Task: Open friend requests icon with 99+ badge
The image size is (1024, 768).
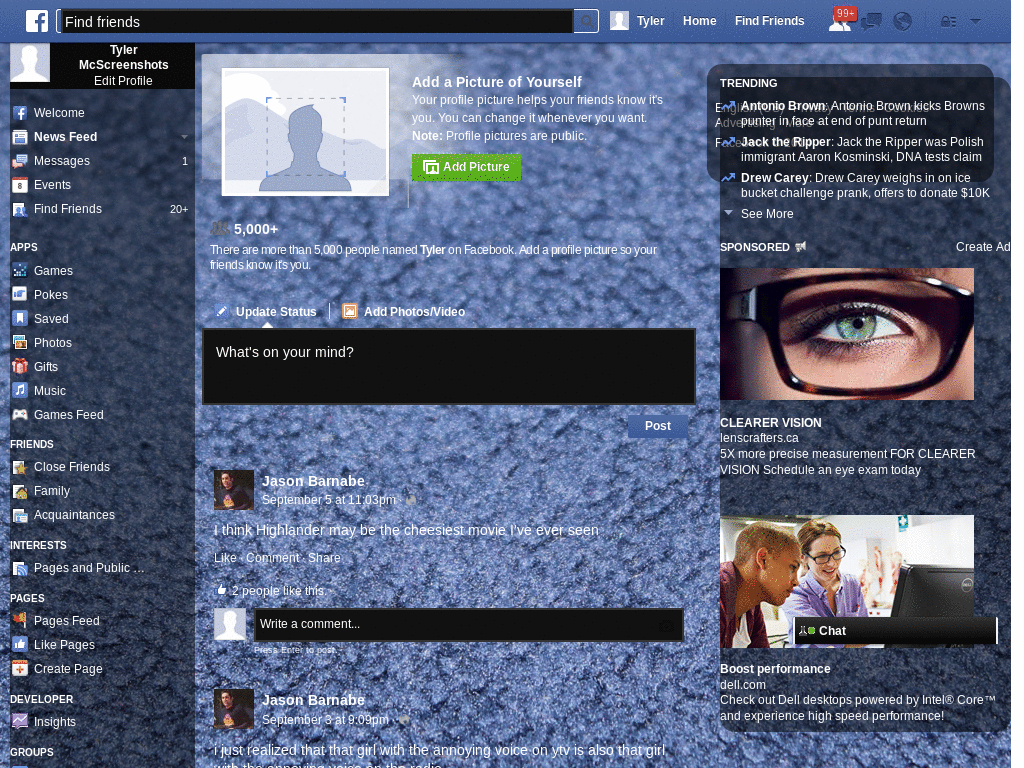Action: 840,21
